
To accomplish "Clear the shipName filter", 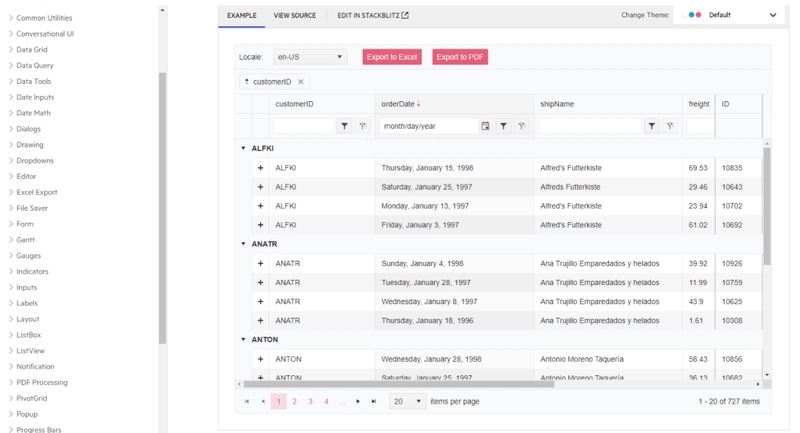I will (x=670, y=126).
